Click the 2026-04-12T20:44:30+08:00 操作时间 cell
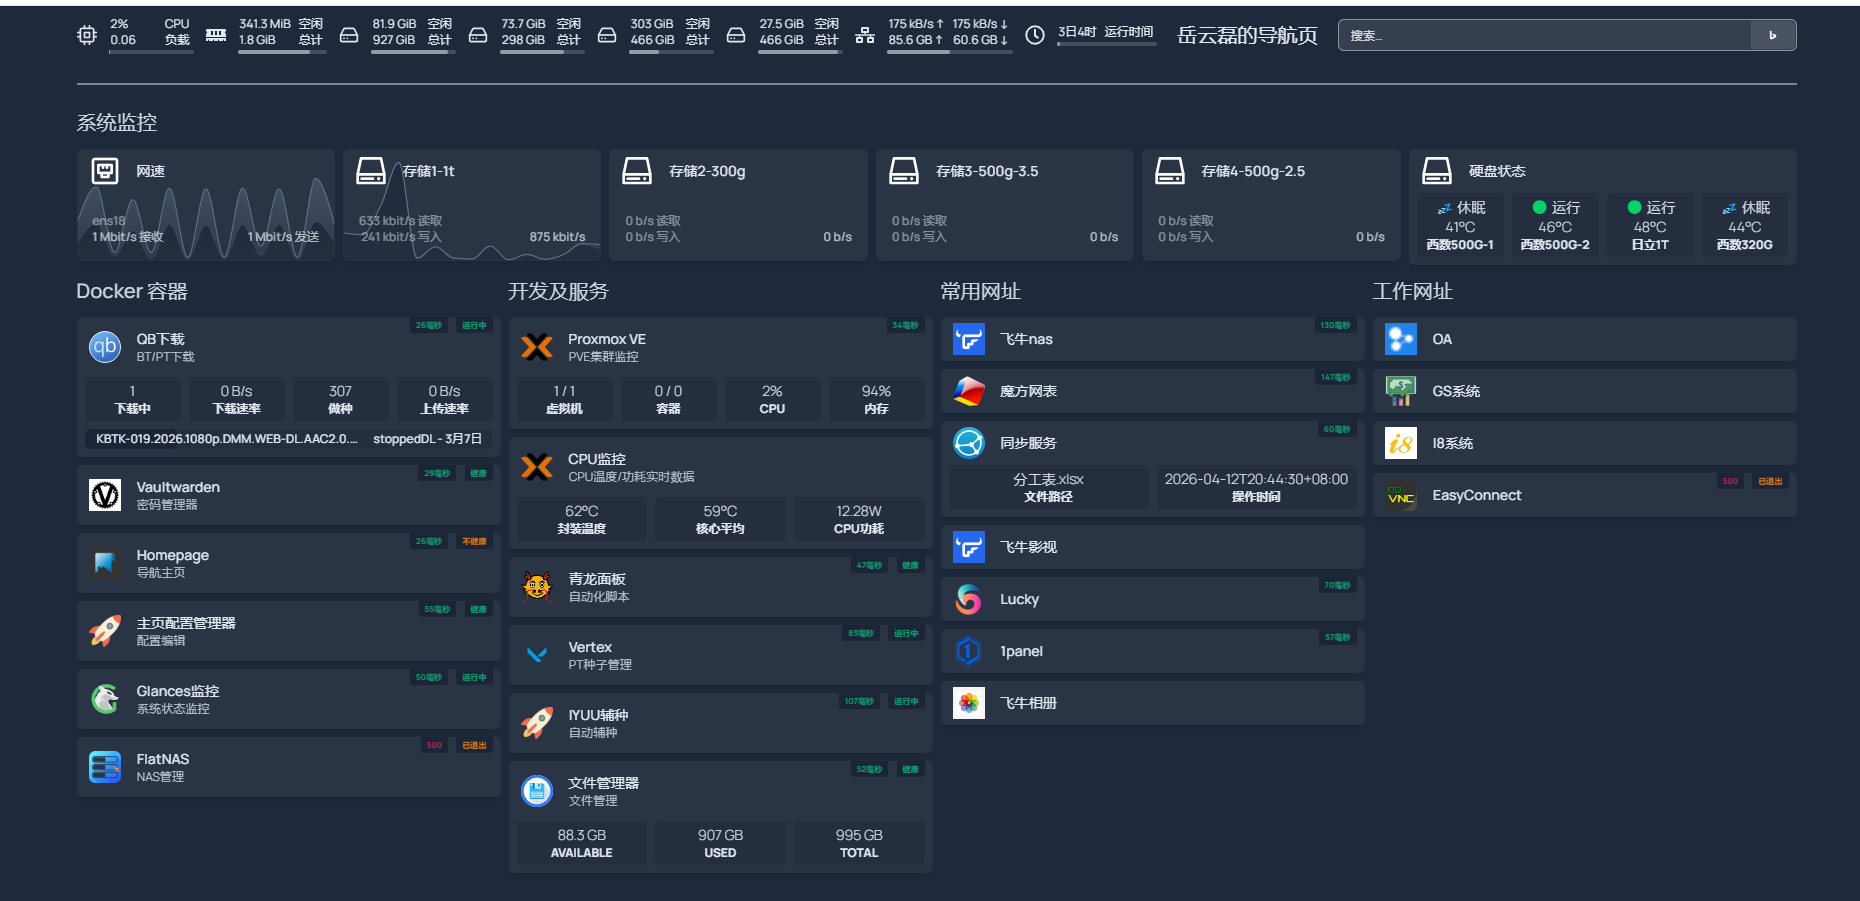The width and height of the screenshot is (1860, 901). click(1256, 487)
